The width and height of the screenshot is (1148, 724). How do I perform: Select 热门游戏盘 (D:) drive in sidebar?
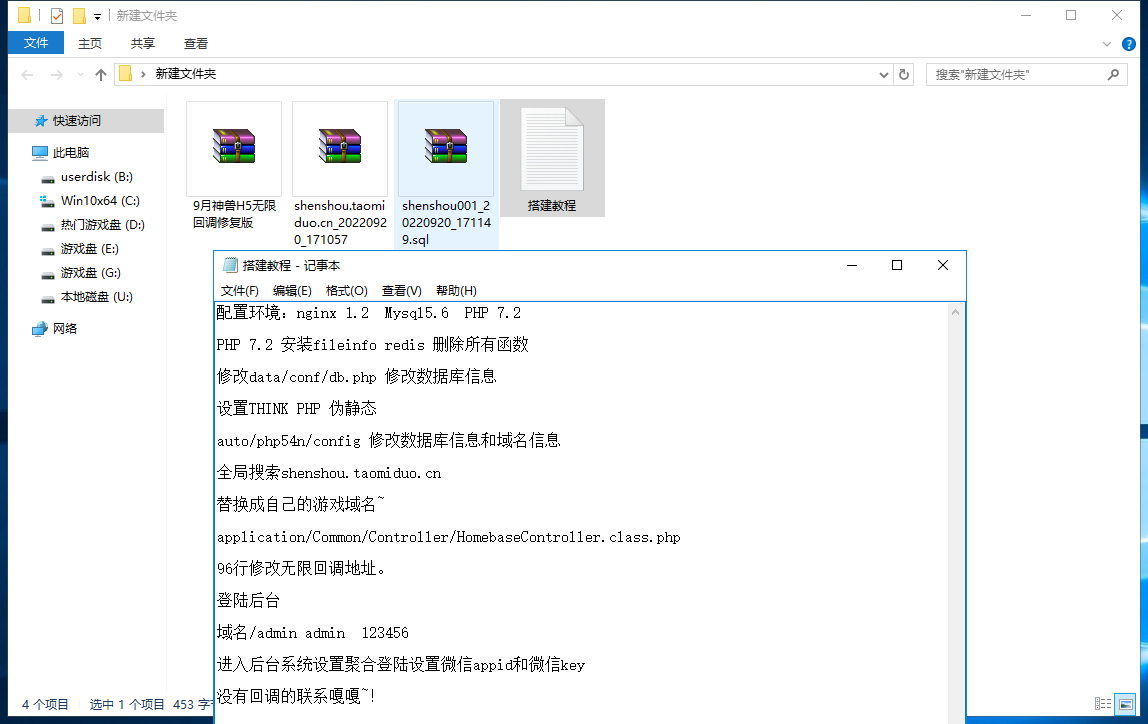click(102, 225)
